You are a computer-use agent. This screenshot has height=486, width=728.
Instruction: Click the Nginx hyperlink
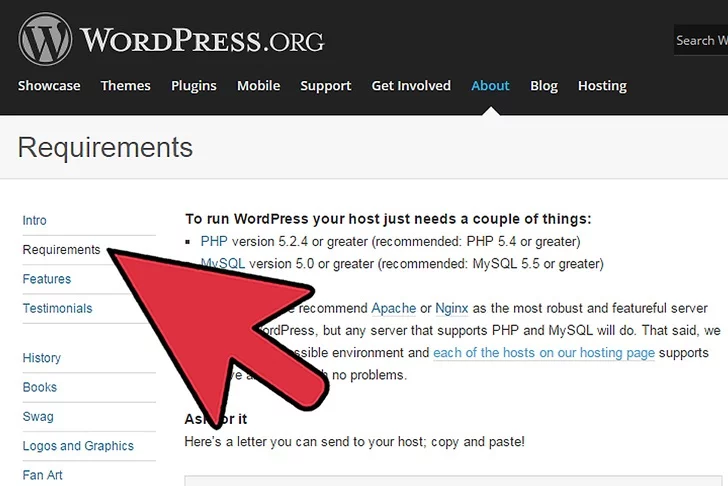452,308
